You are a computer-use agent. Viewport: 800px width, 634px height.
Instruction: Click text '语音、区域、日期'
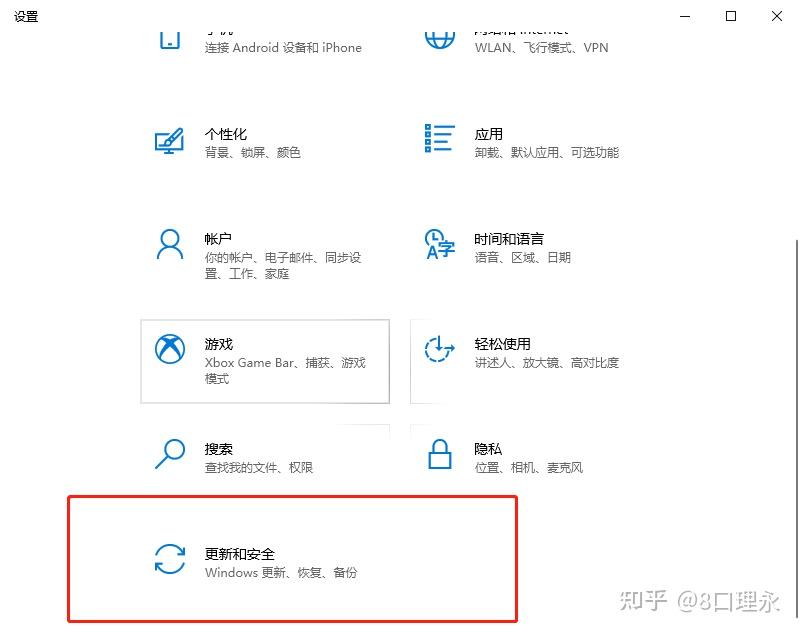522,258
